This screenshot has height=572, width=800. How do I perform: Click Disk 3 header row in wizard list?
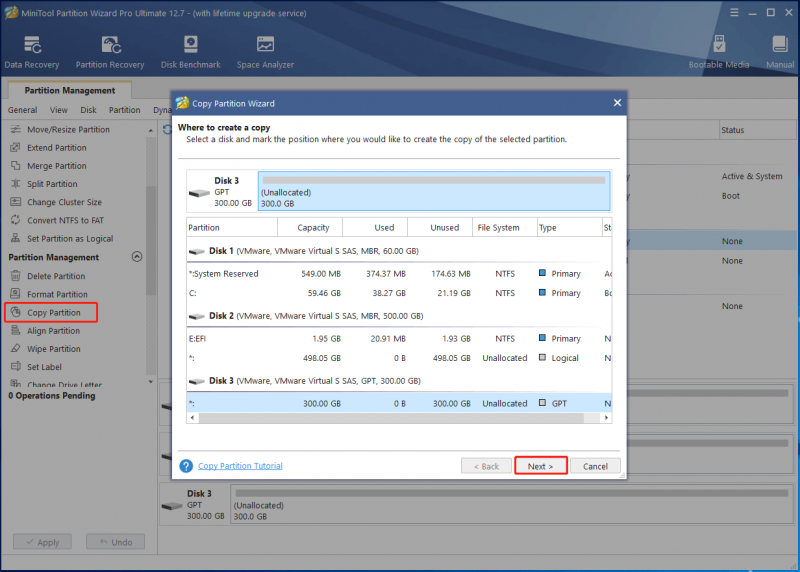click(399, 381)
